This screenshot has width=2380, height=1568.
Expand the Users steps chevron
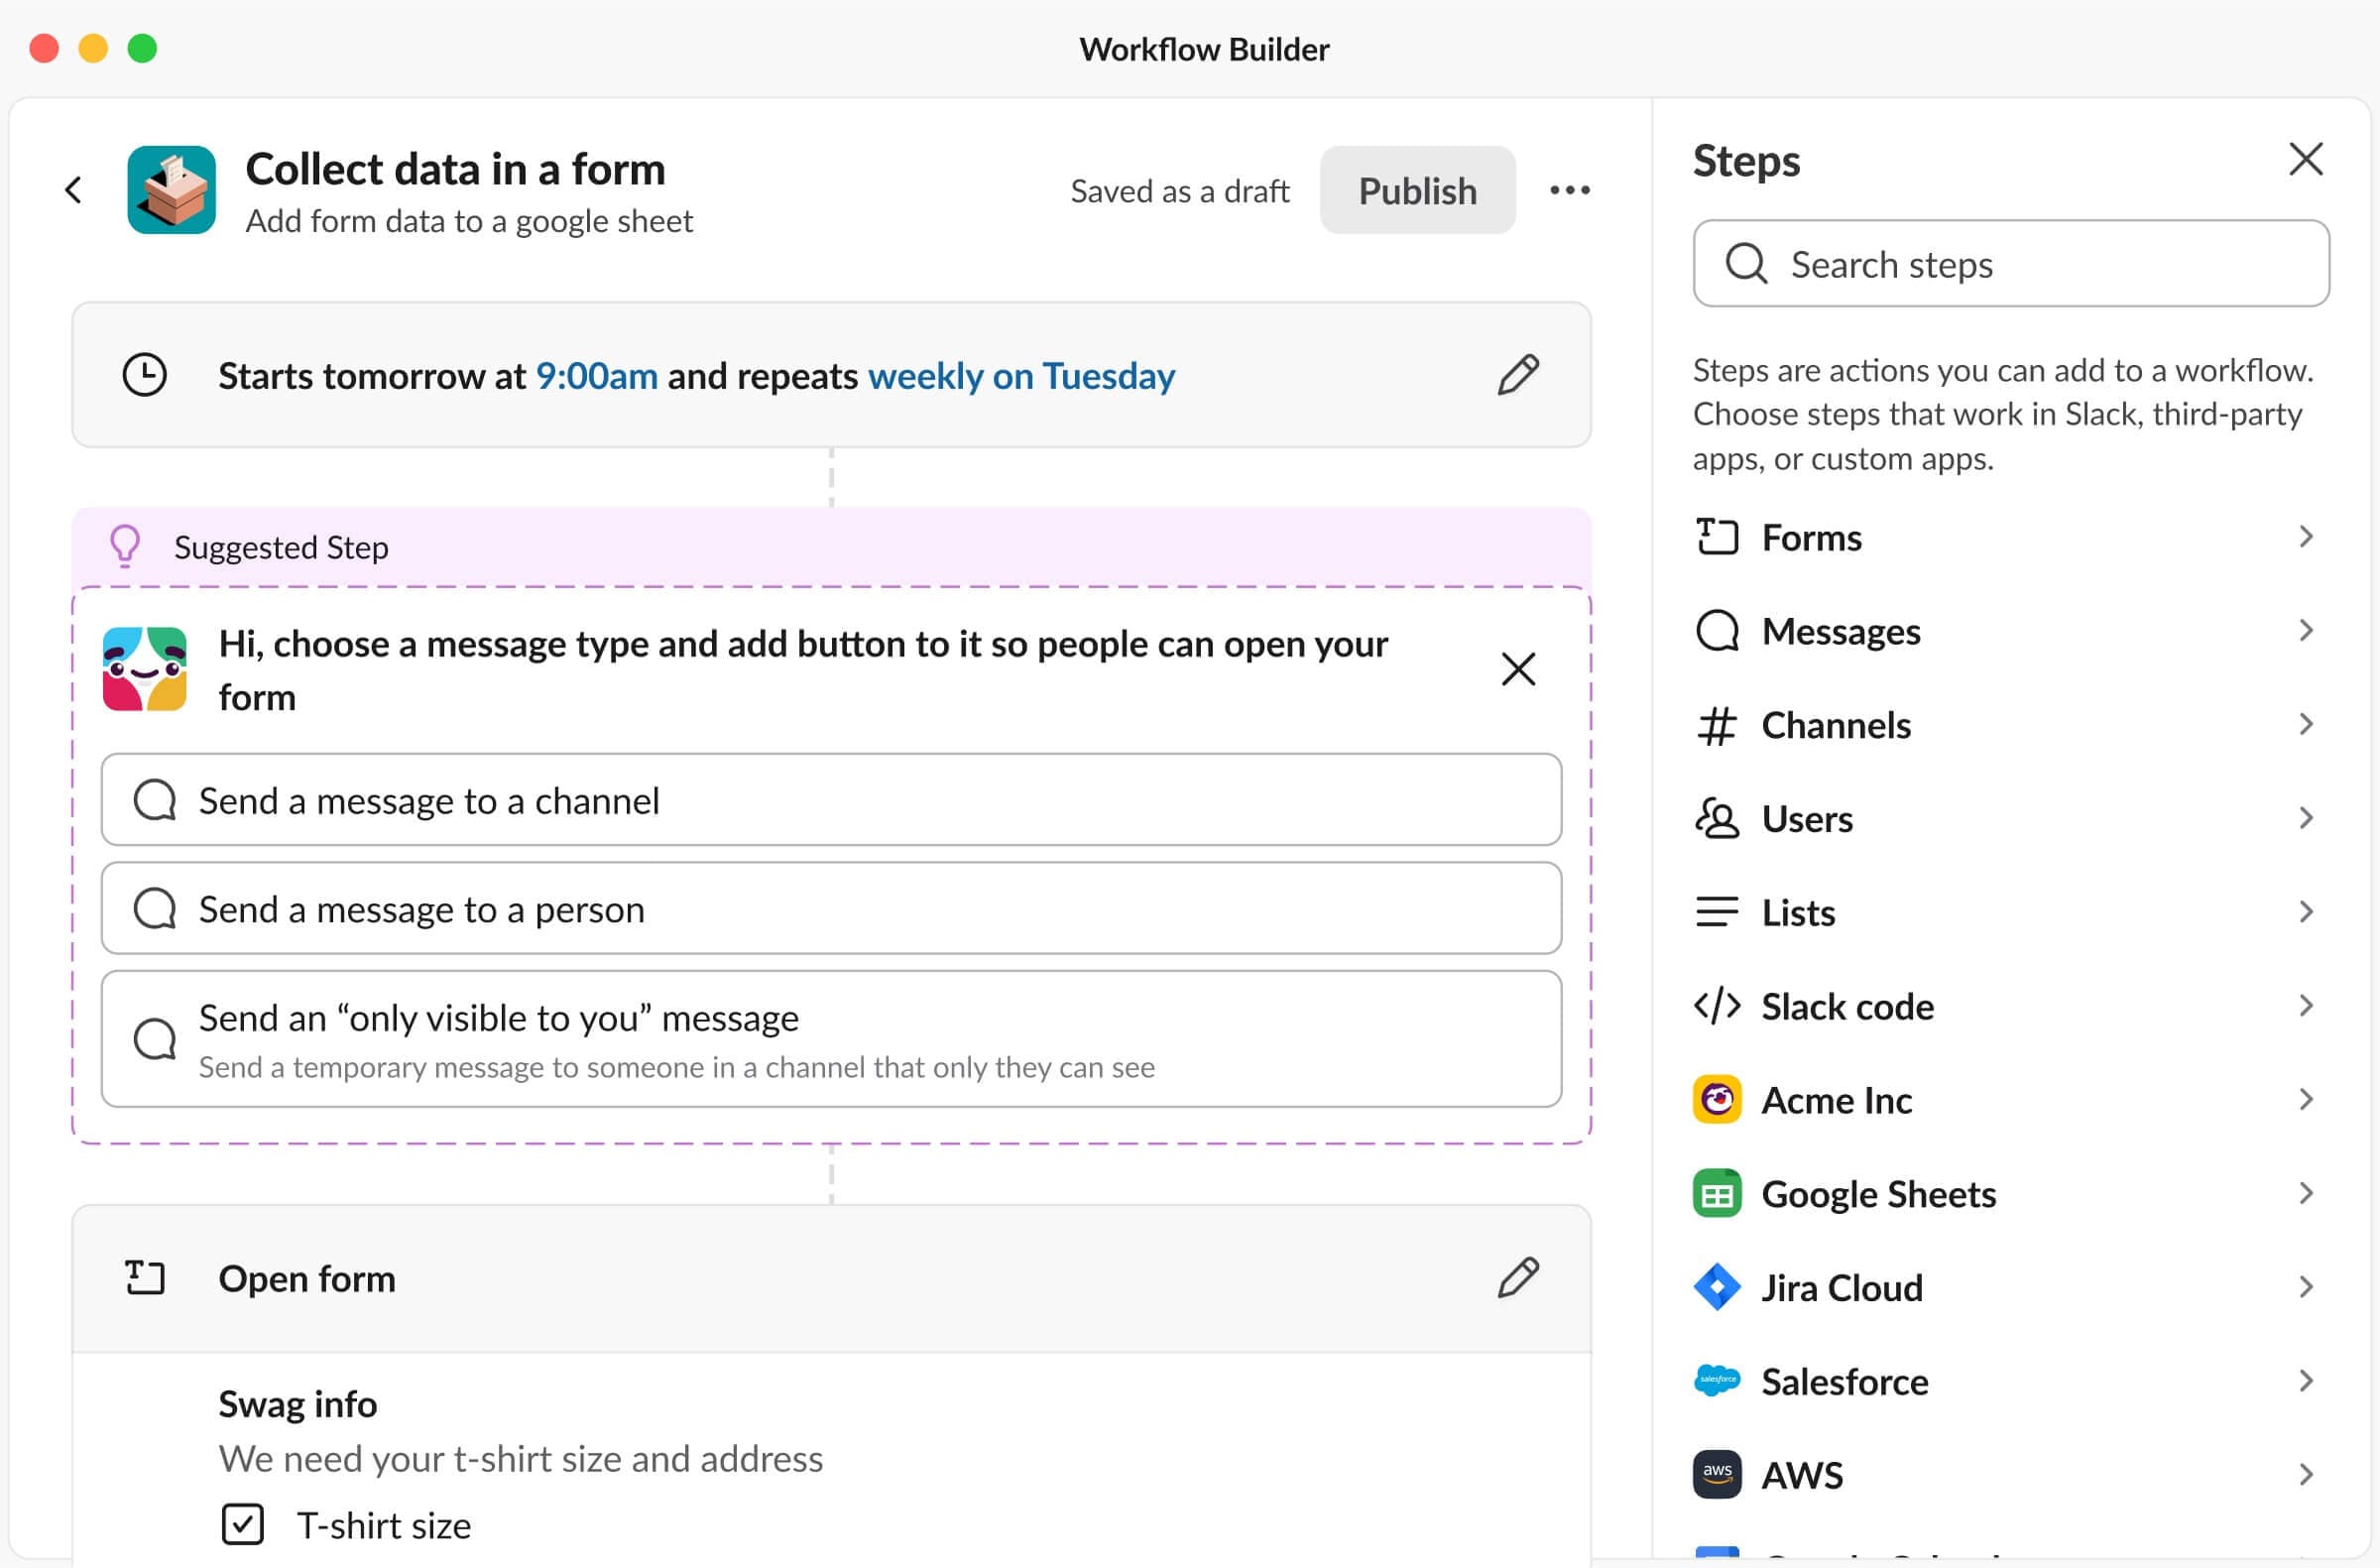pos(2306,818)
